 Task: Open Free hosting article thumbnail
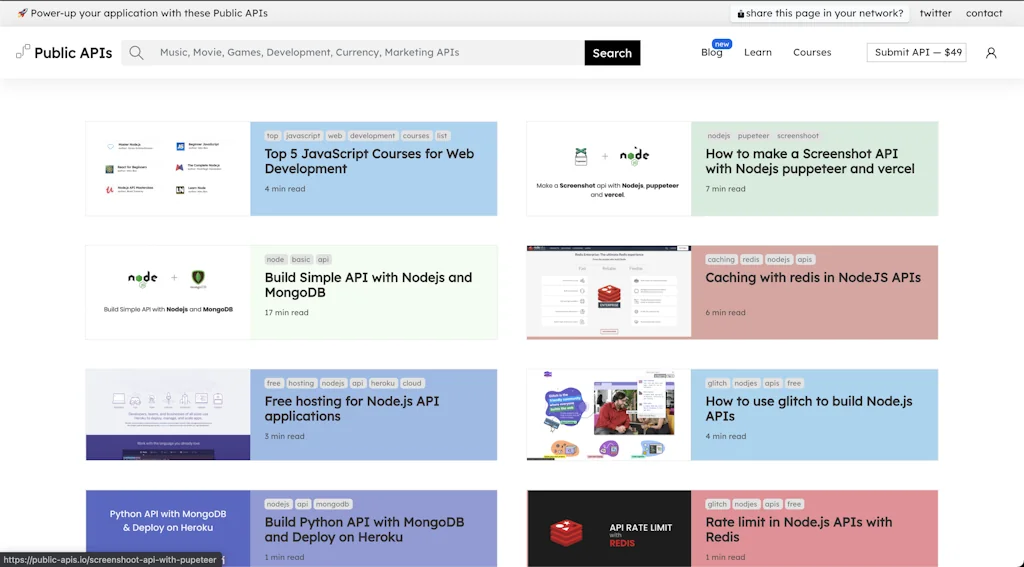click(168, 414)
